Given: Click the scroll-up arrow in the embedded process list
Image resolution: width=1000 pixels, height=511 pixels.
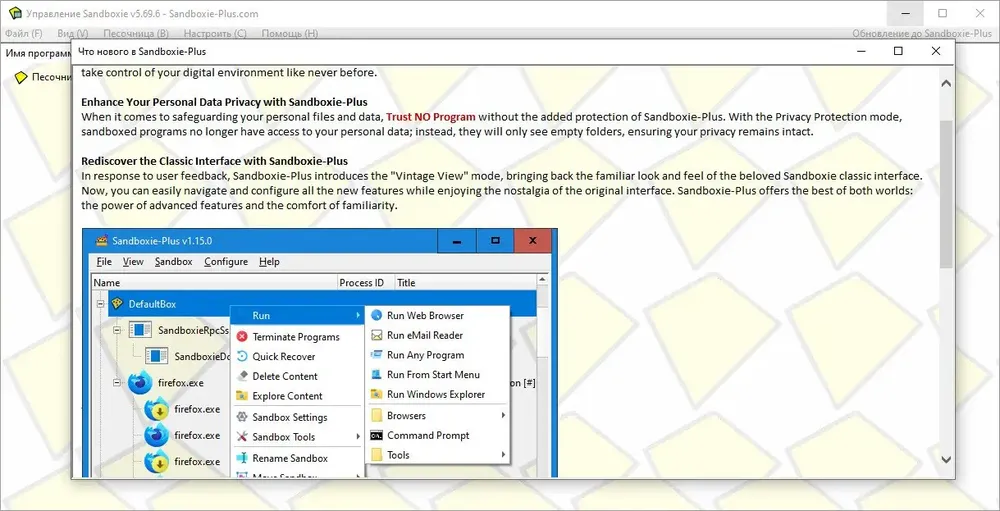Looking at the screenshot, I should [x=543, y=280].
